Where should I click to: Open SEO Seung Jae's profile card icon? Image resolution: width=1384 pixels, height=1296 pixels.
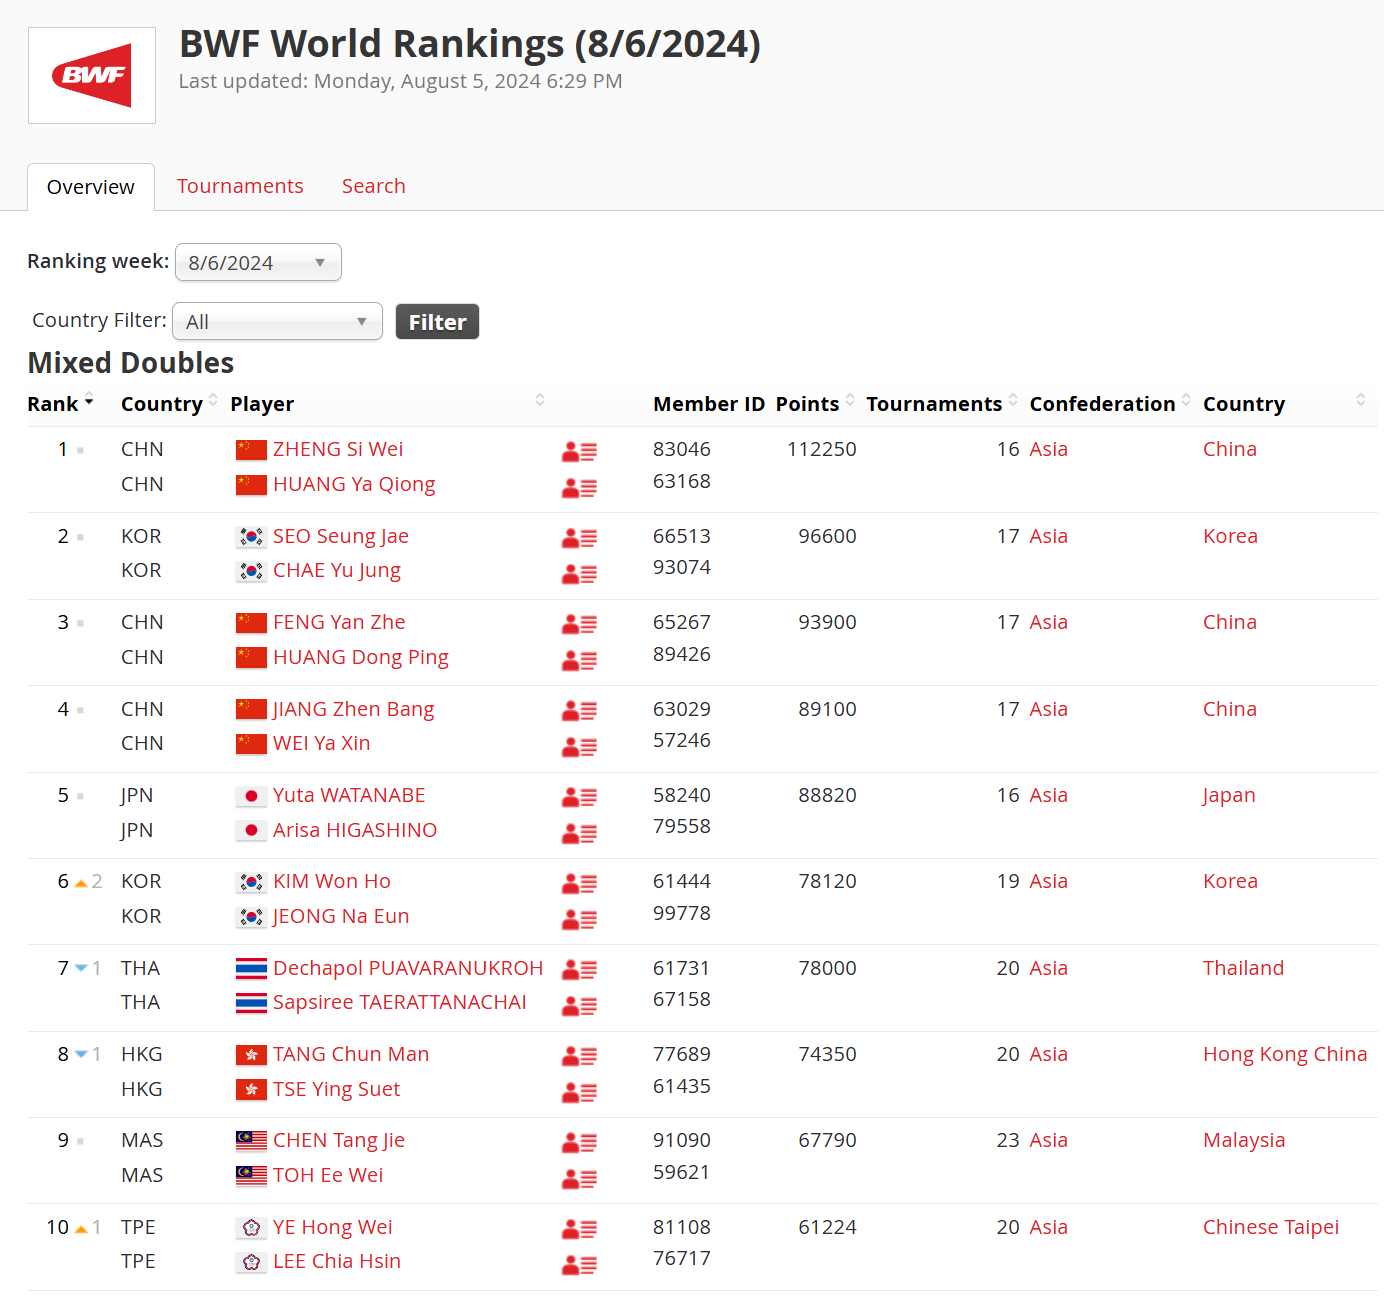click(579, 538)
